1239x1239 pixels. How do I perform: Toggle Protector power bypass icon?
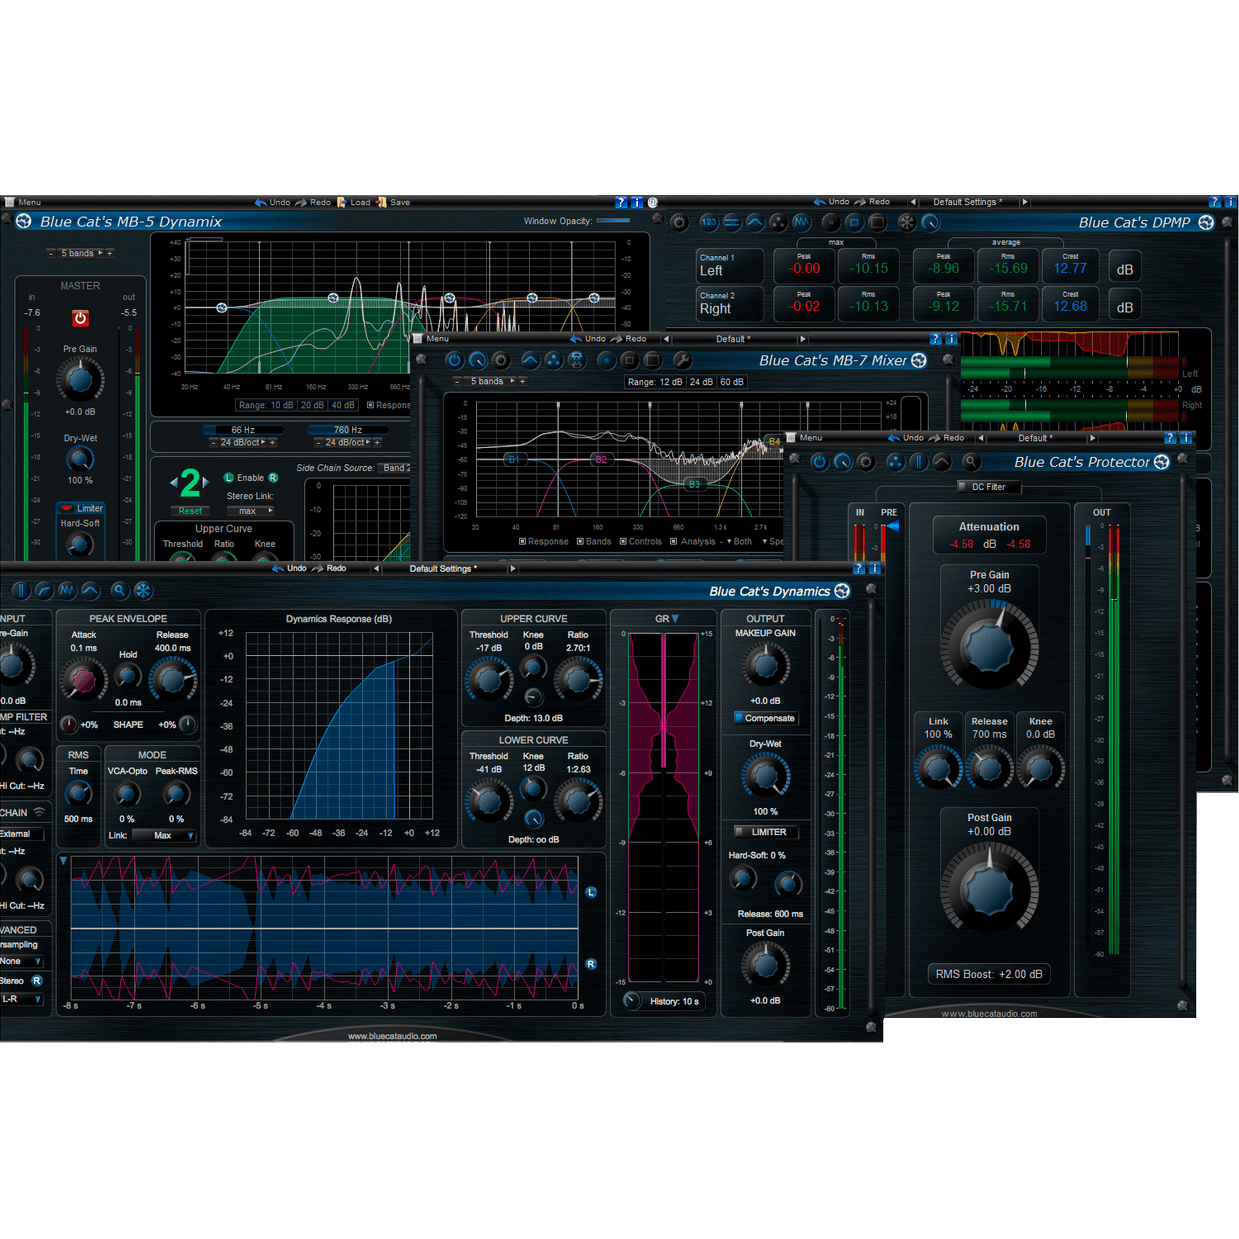(x=819, y=462)
